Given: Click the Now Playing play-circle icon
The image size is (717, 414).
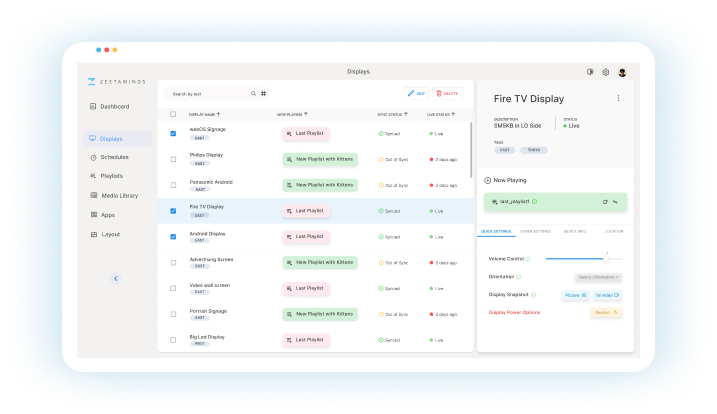Looking at the screenshot, I should [x=487, y=181].
